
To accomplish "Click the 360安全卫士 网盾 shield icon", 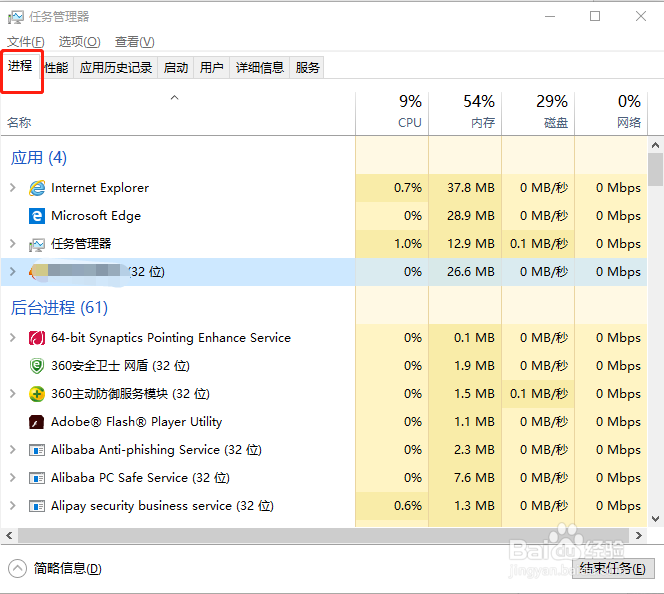I will (37, 366).
